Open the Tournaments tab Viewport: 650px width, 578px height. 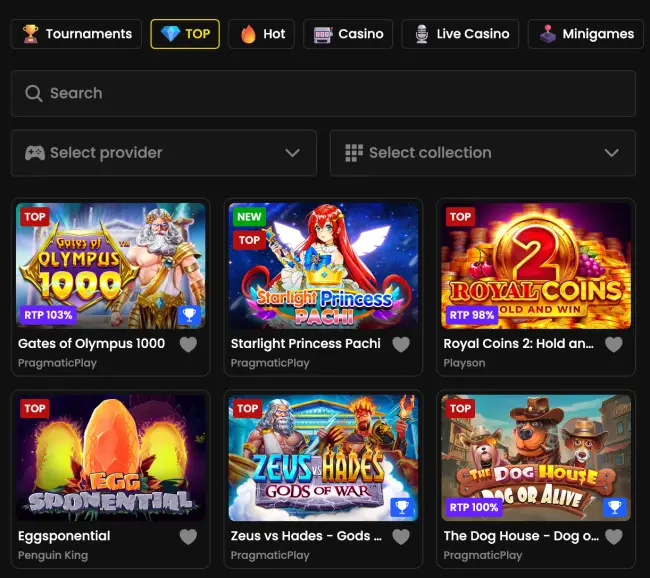pyautogui.click(x=76, y=34)
